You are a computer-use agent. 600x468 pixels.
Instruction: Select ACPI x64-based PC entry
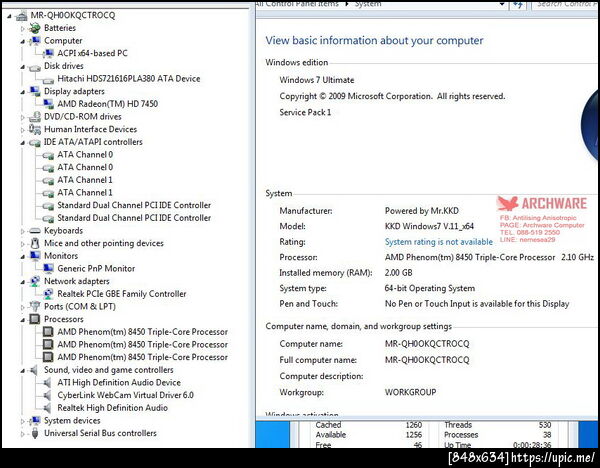[x=92, y=53]
